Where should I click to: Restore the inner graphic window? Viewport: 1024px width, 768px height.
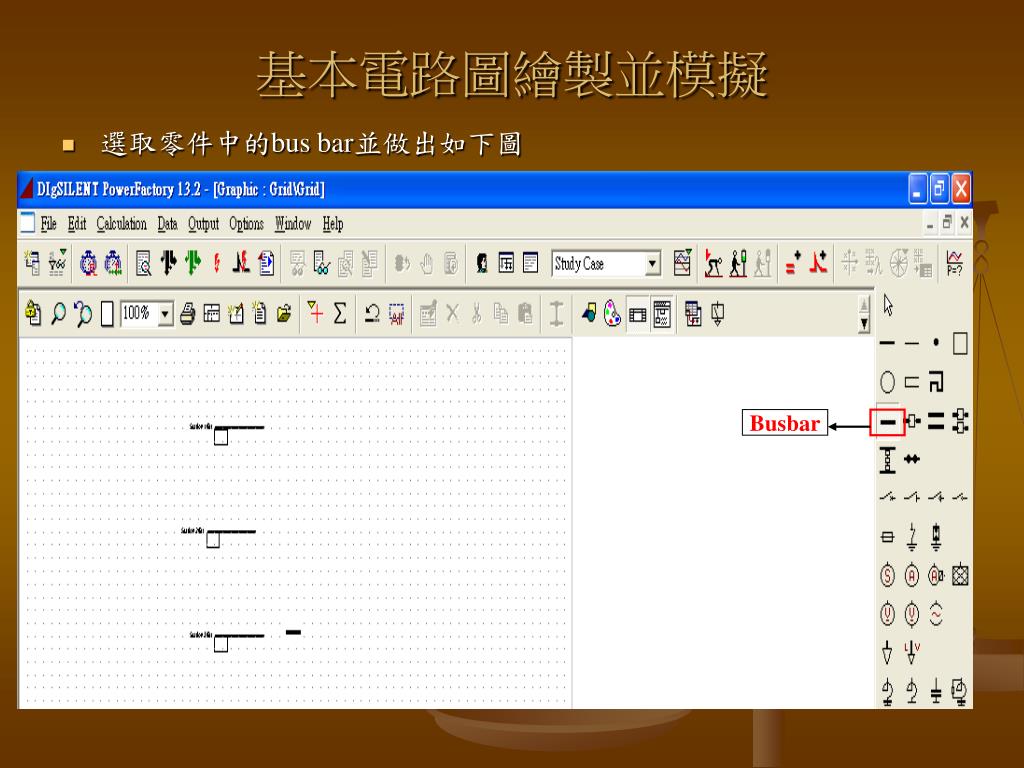947,223
